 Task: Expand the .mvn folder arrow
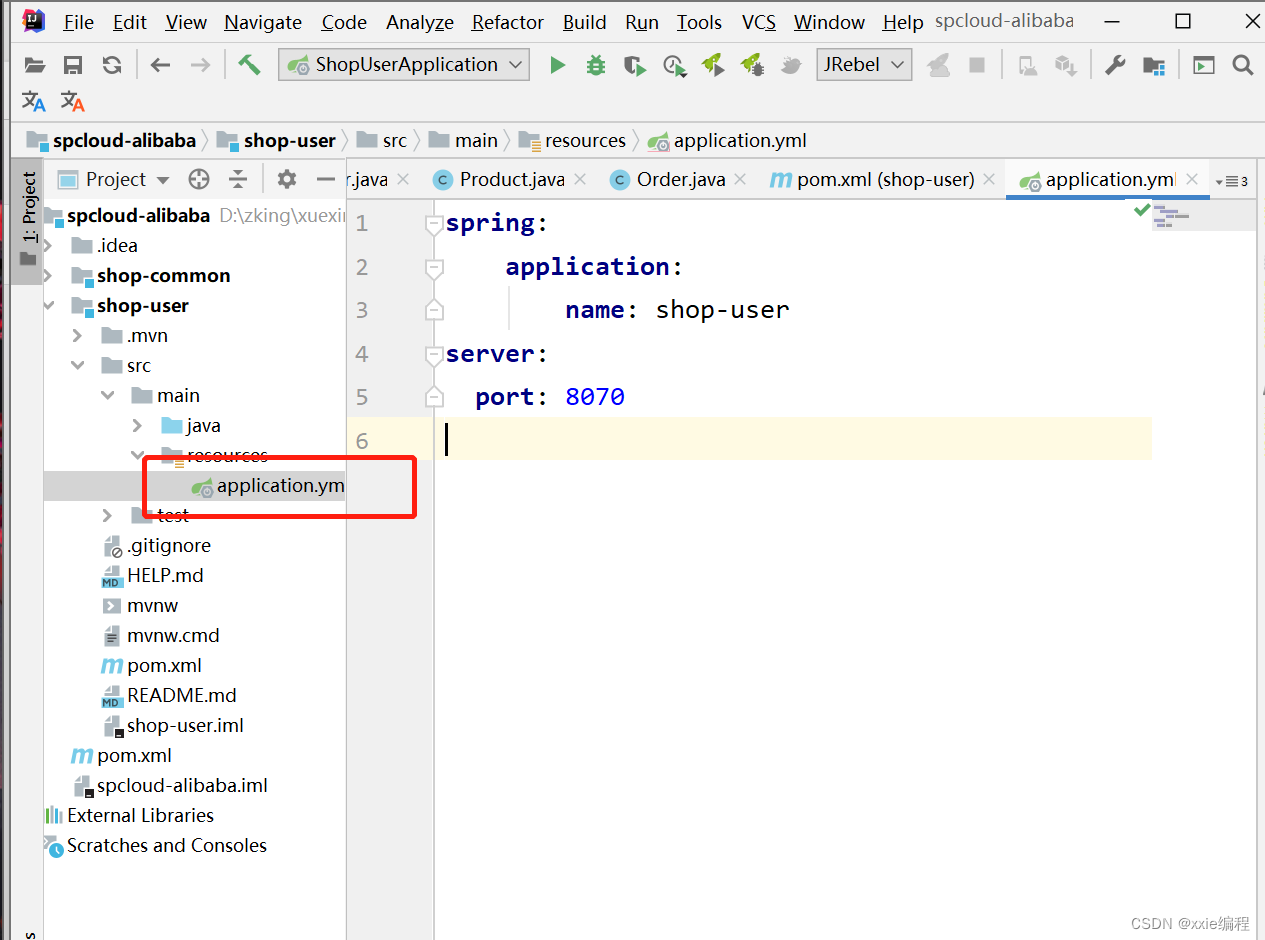coord(78,335)
